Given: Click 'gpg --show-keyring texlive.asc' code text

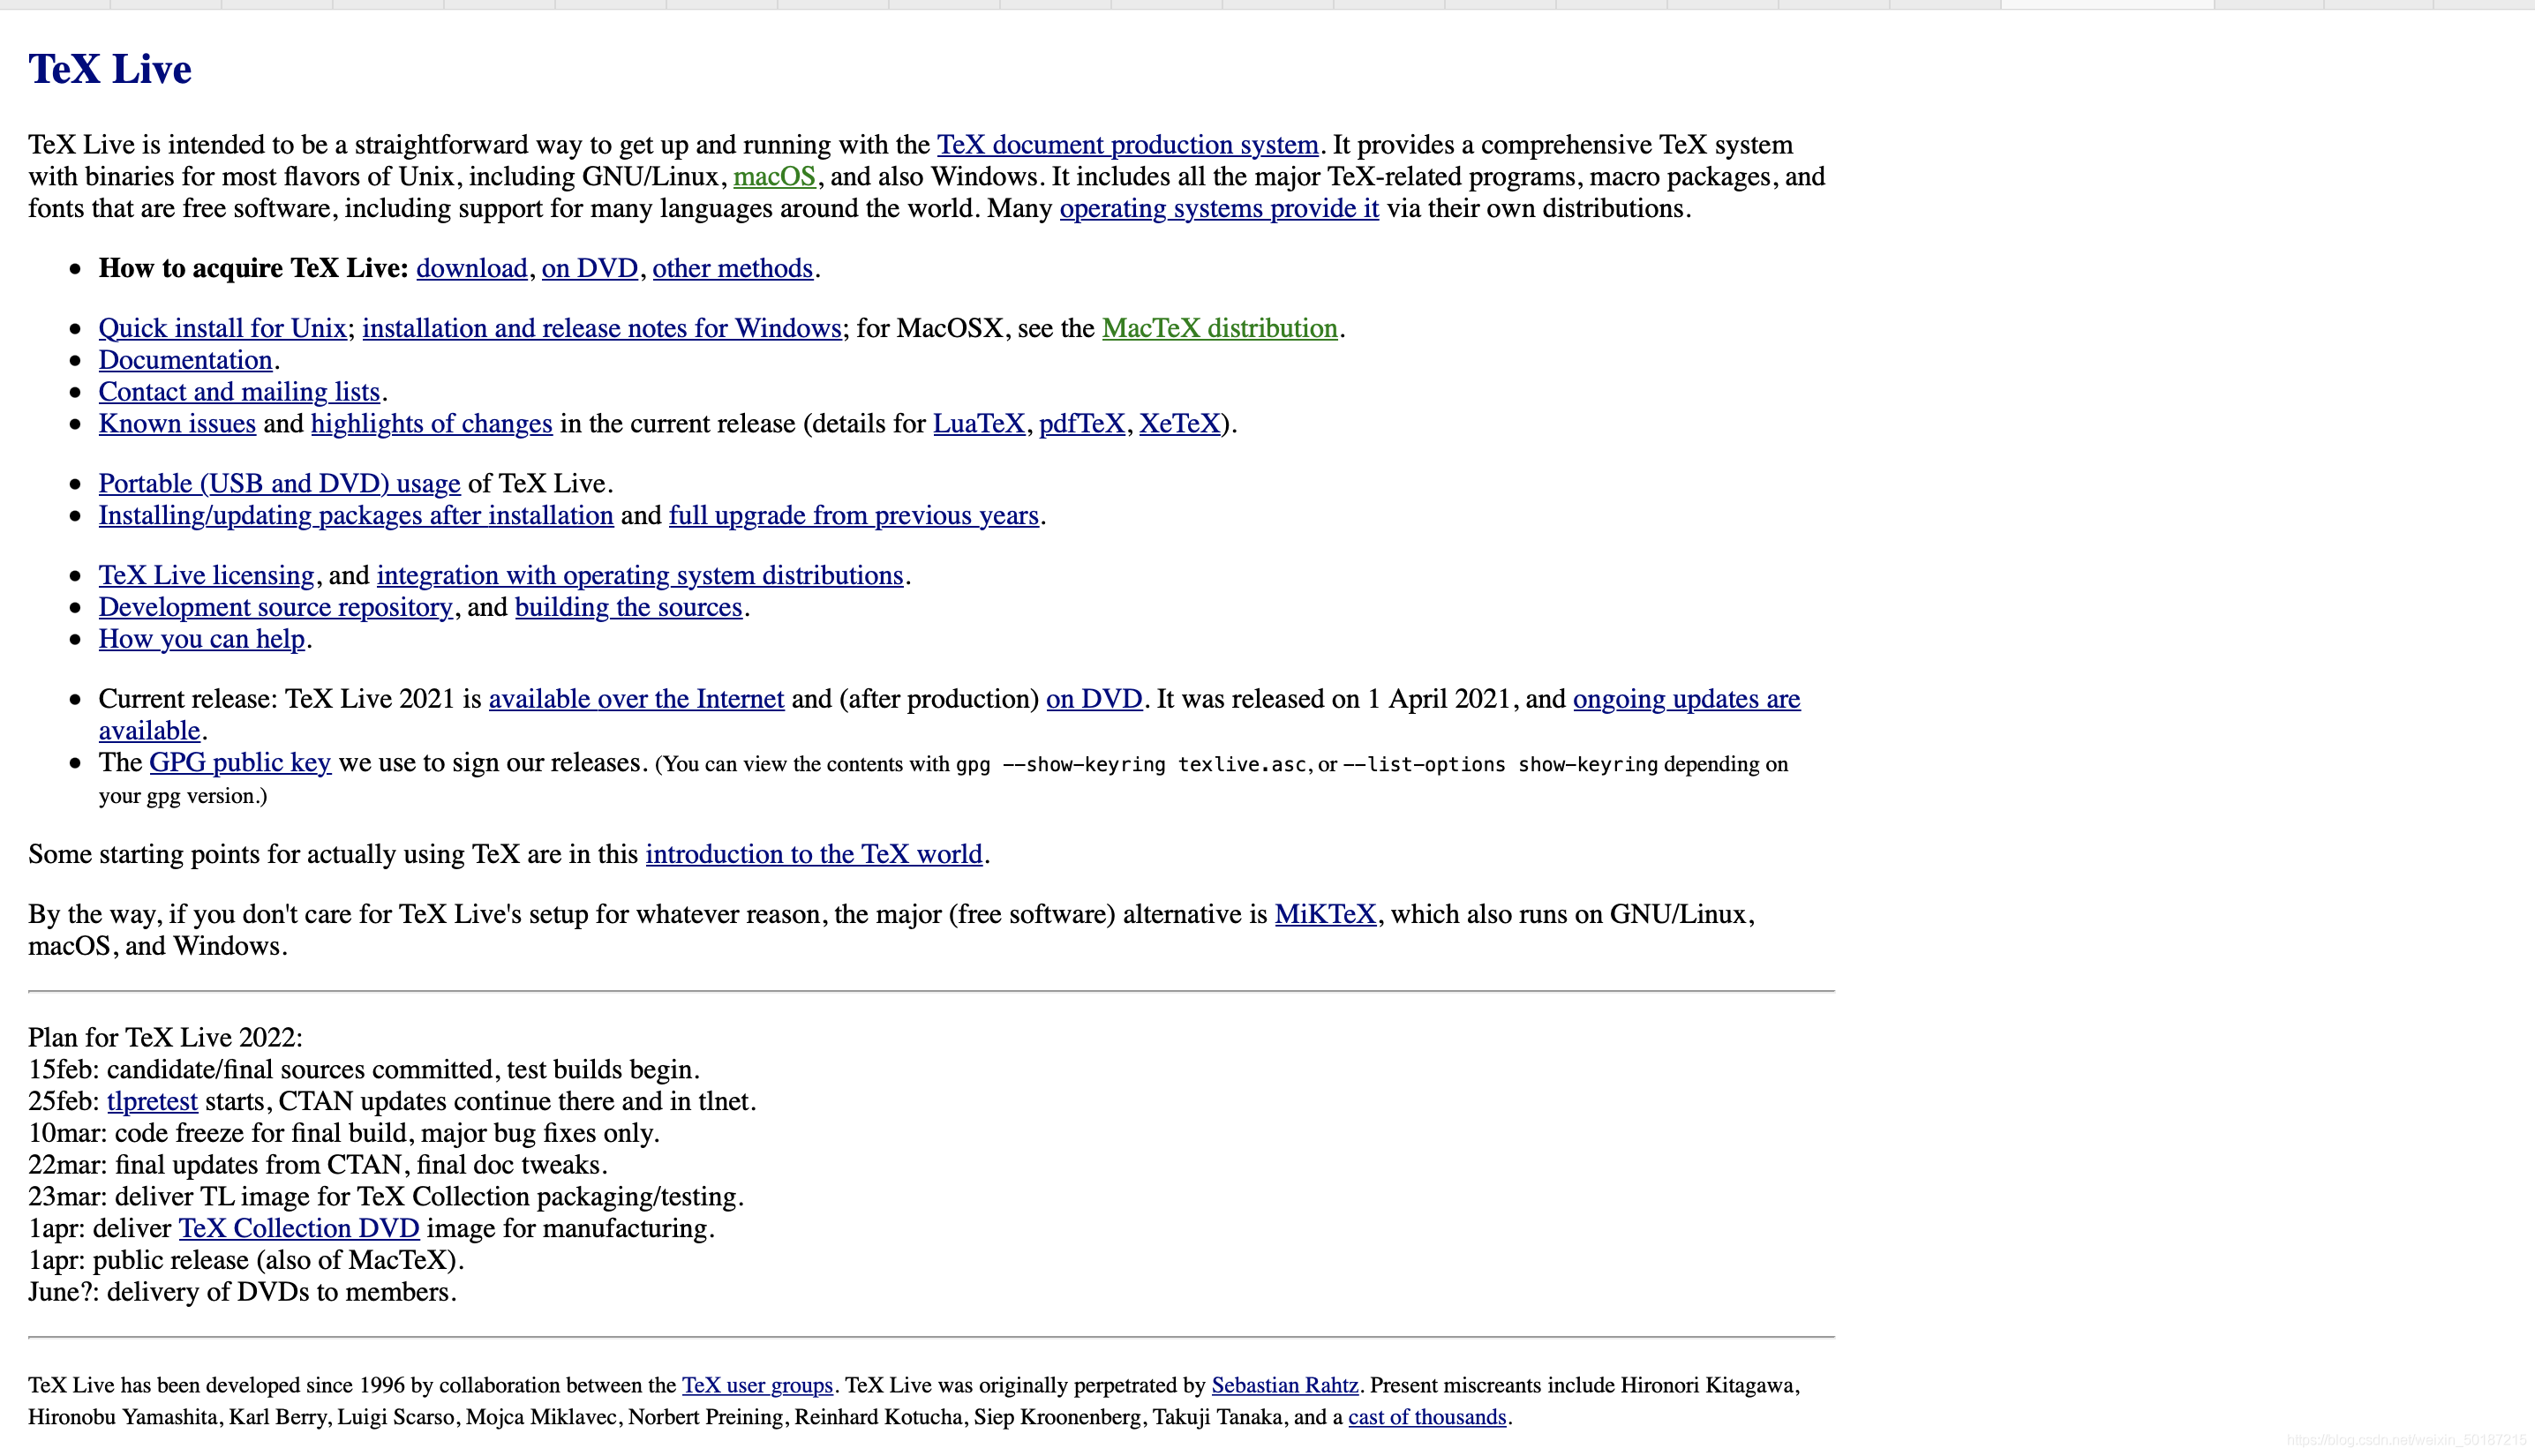Looking at the screenshot, I should pyautogui.click(x=1131, y=765).
